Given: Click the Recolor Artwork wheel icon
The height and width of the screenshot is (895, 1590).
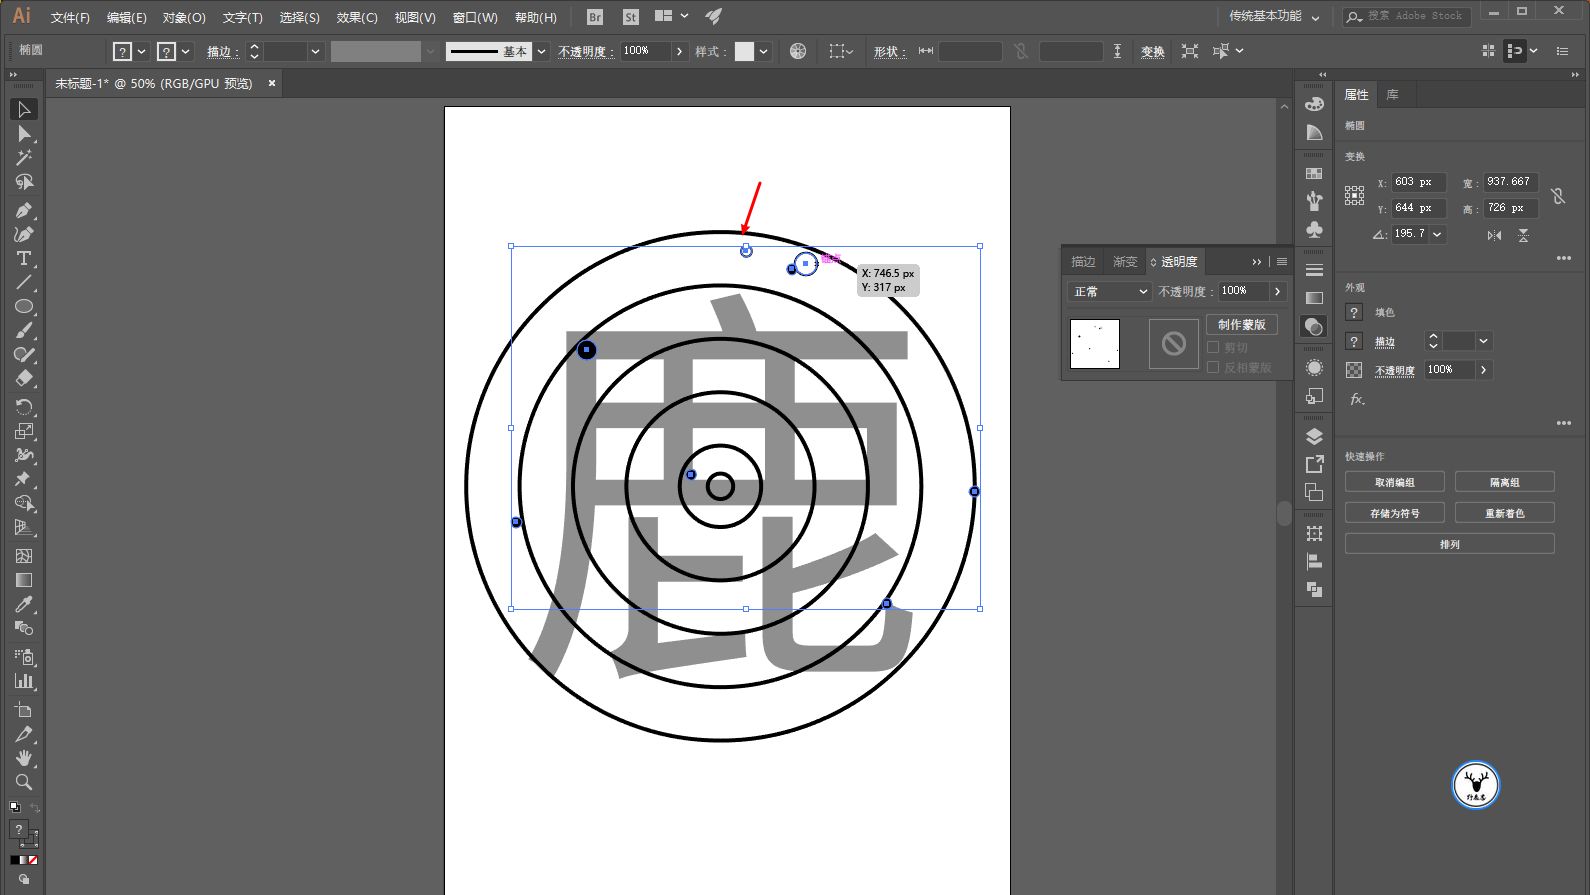Looking at the screenshot, I should (x=798, y=51).
